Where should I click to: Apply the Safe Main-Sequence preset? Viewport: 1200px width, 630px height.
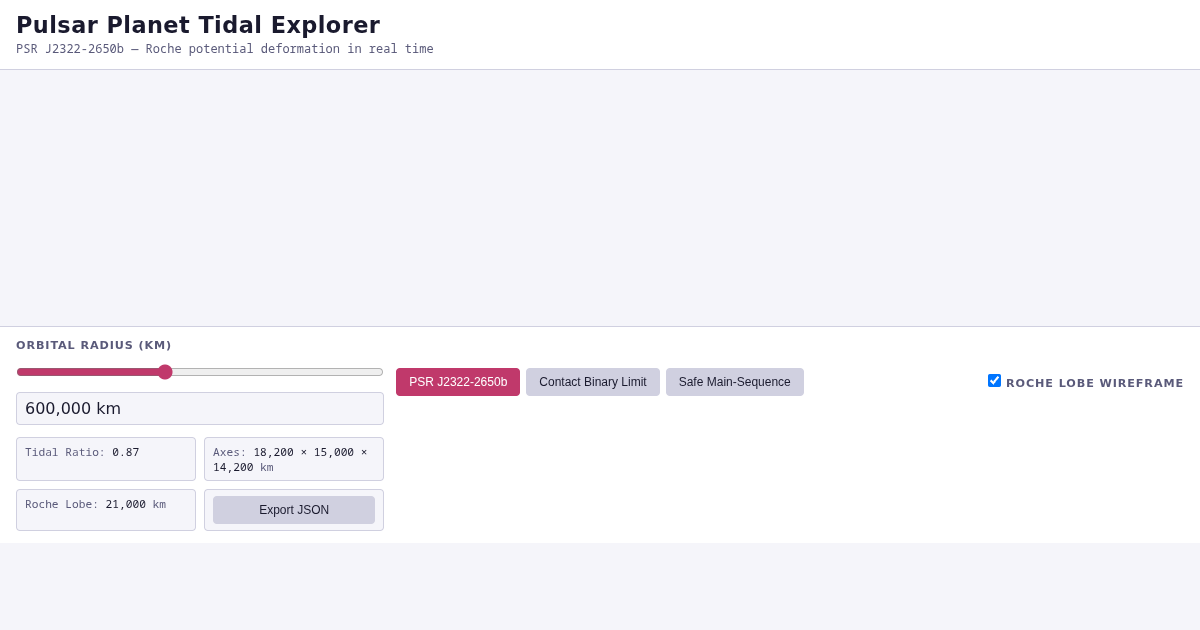735,382
